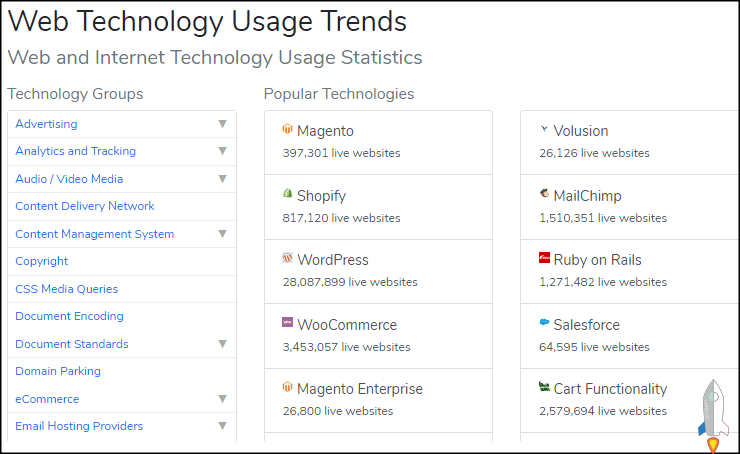740x454 pixels.
Task: Expand the eCommerce group arrow
Action: (x=222, y=398)
